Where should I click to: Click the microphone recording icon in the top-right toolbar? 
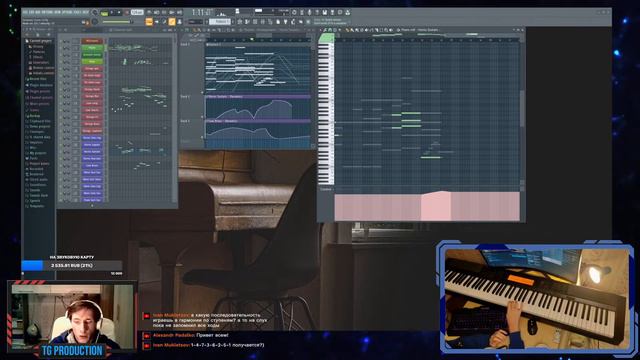309,13
